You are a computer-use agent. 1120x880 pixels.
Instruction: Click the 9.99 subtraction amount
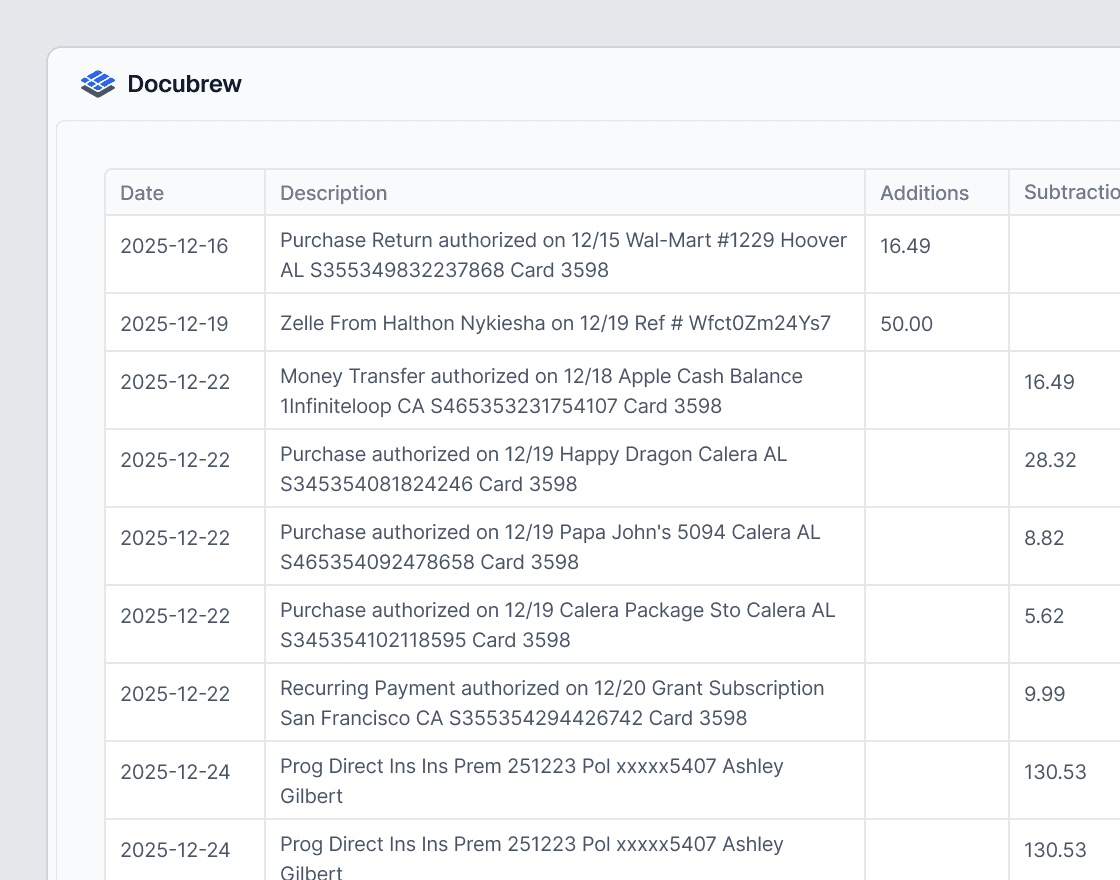[x=1044, y=693]
